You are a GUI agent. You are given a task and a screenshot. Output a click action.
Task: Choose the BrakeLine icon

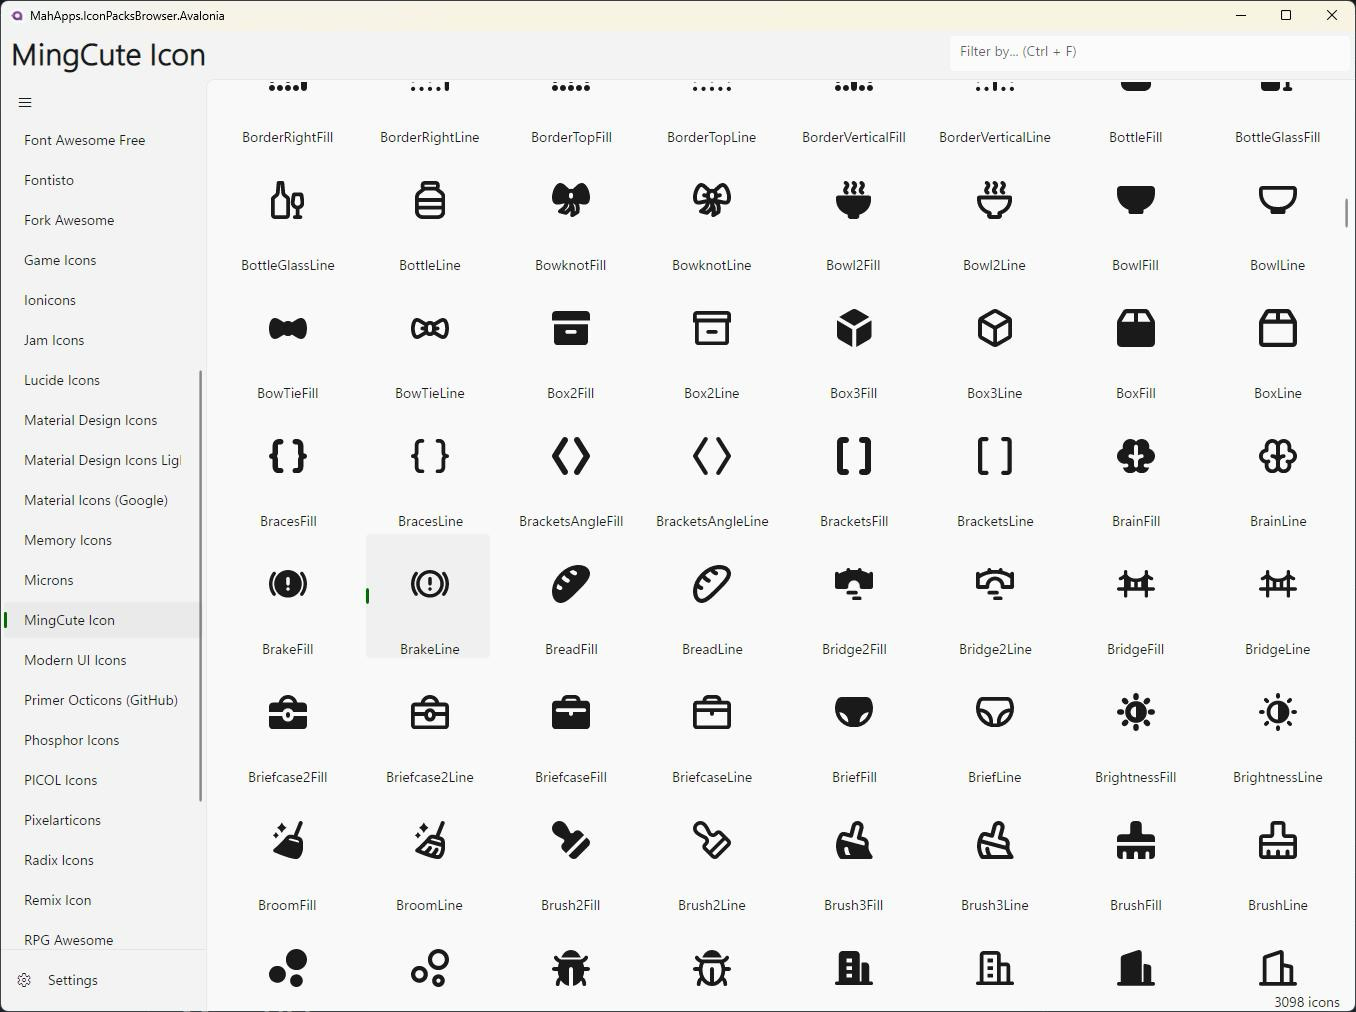[430, 584]
